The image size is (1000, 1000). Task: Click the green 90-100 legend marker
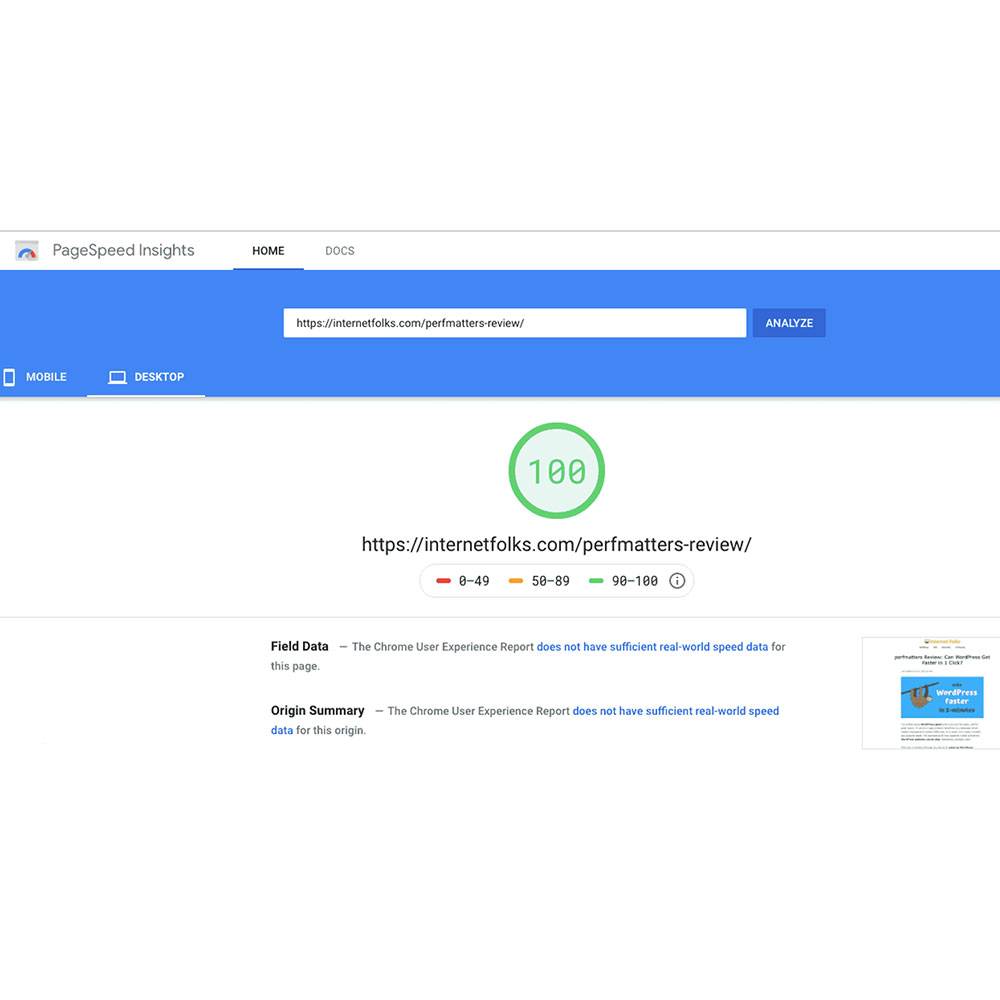(x=596, y=580)
